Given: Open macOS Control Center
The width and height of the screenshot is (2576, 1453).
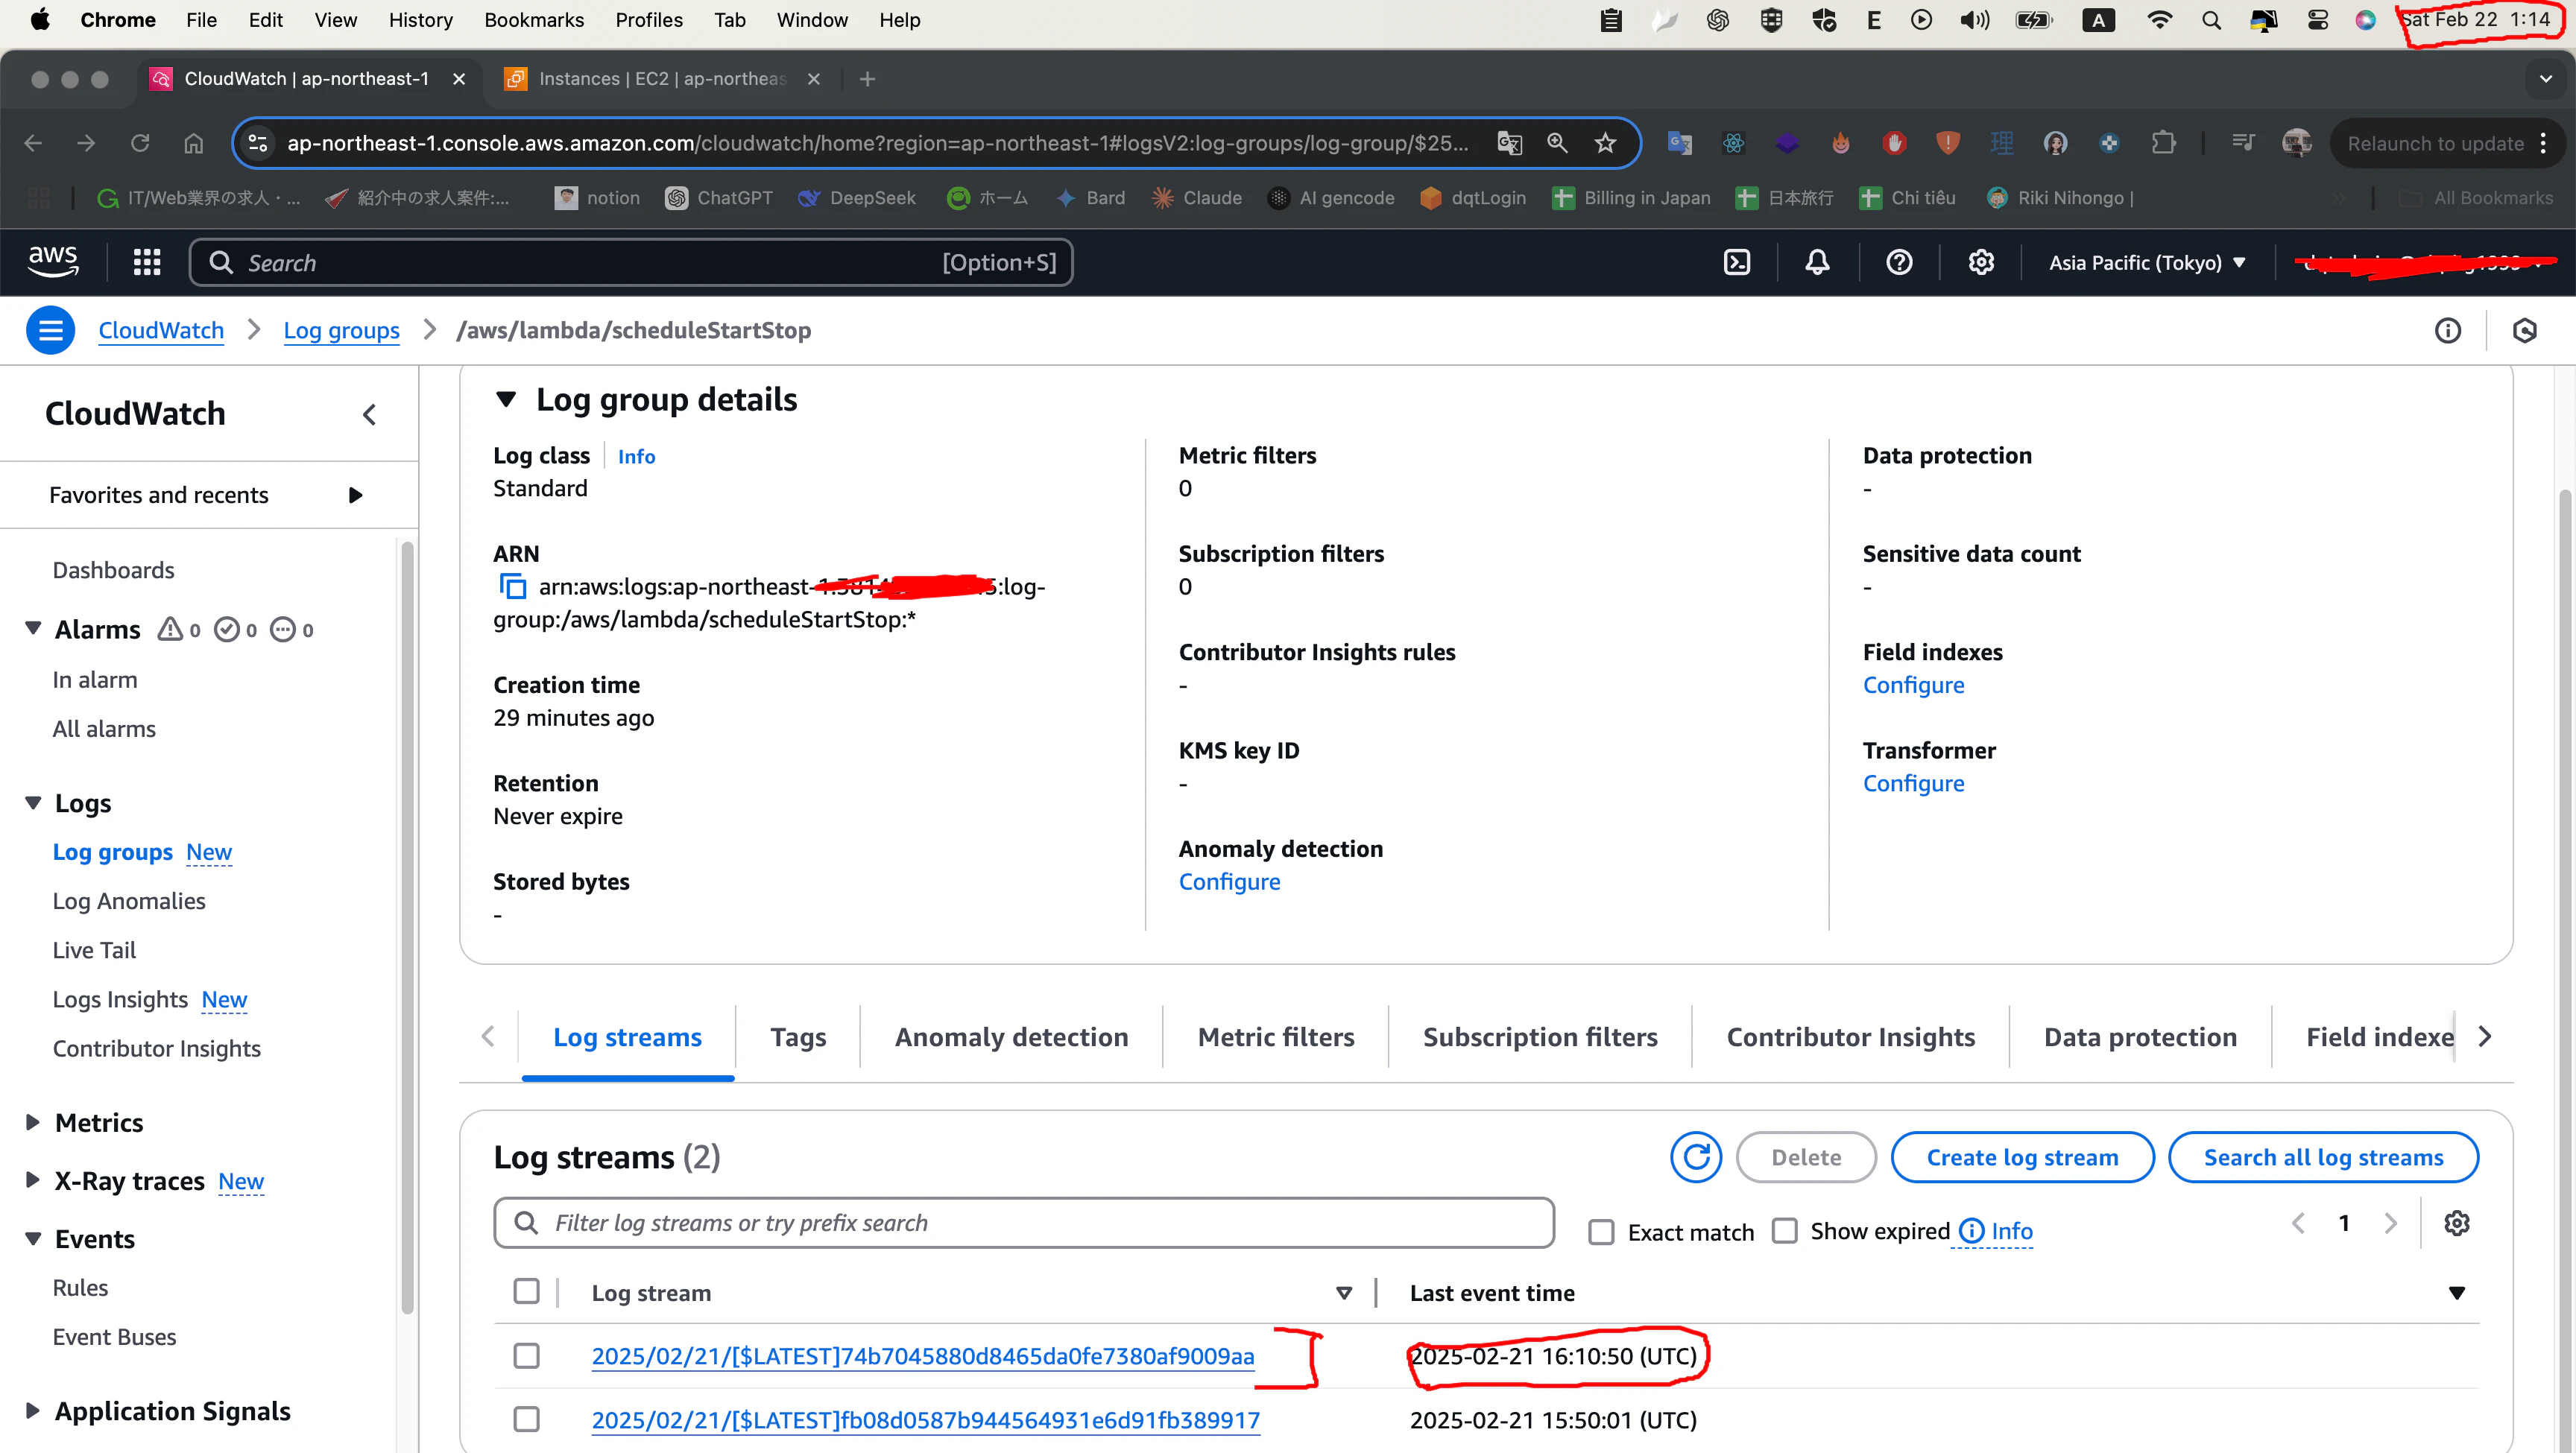Looking at the screenshot, I should click(2317, 20).
